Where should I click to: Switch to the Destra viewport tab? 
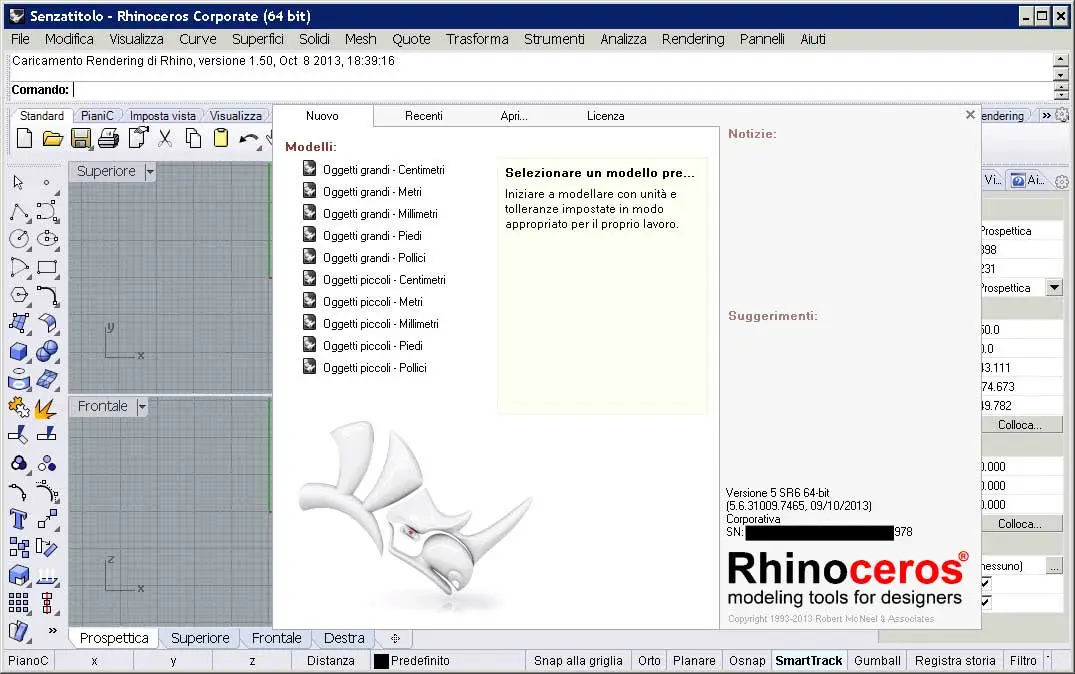[x=343, y=638]
